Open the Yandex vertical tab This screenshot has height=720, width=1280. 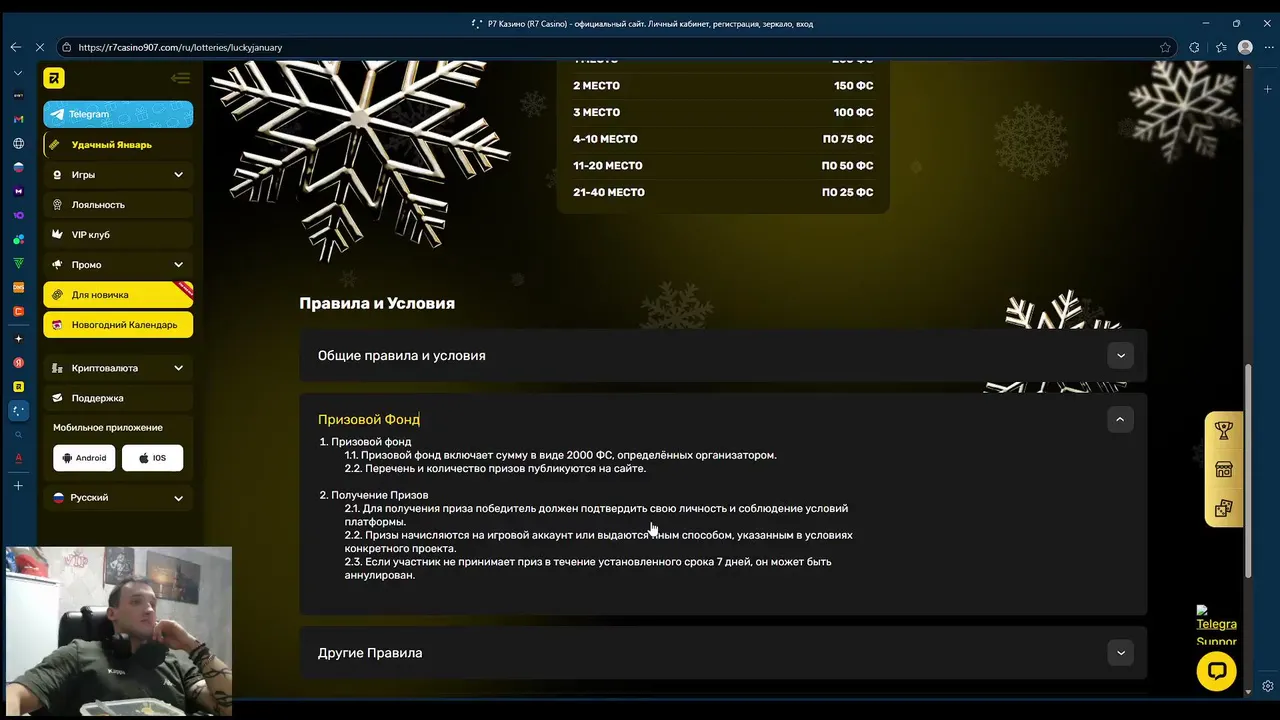coord(18,362)
